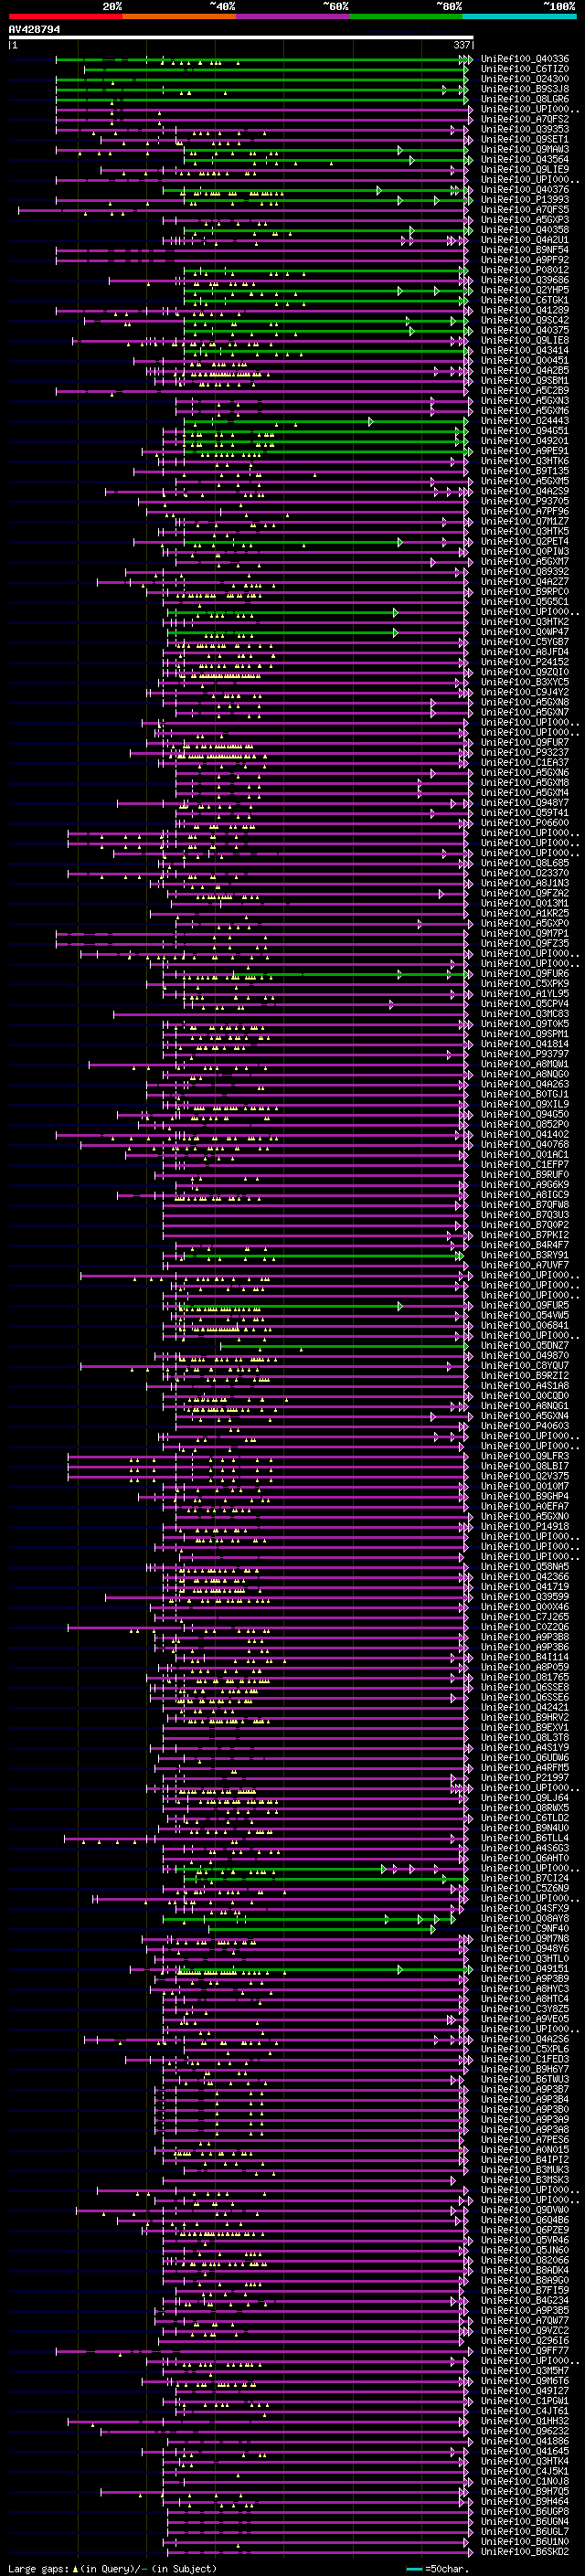Open hit UniRef100_A7QFS2
The image size is (585, 2576).
525,119
